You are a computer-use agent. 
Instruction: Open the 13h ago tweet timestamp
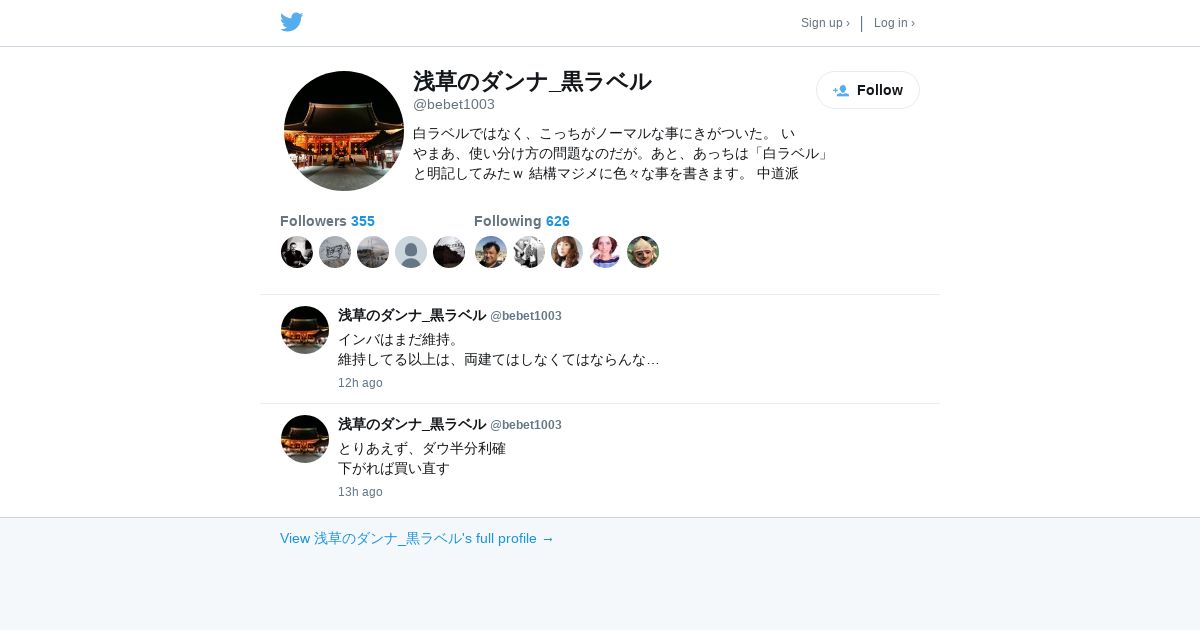click(x=360, y=492)
